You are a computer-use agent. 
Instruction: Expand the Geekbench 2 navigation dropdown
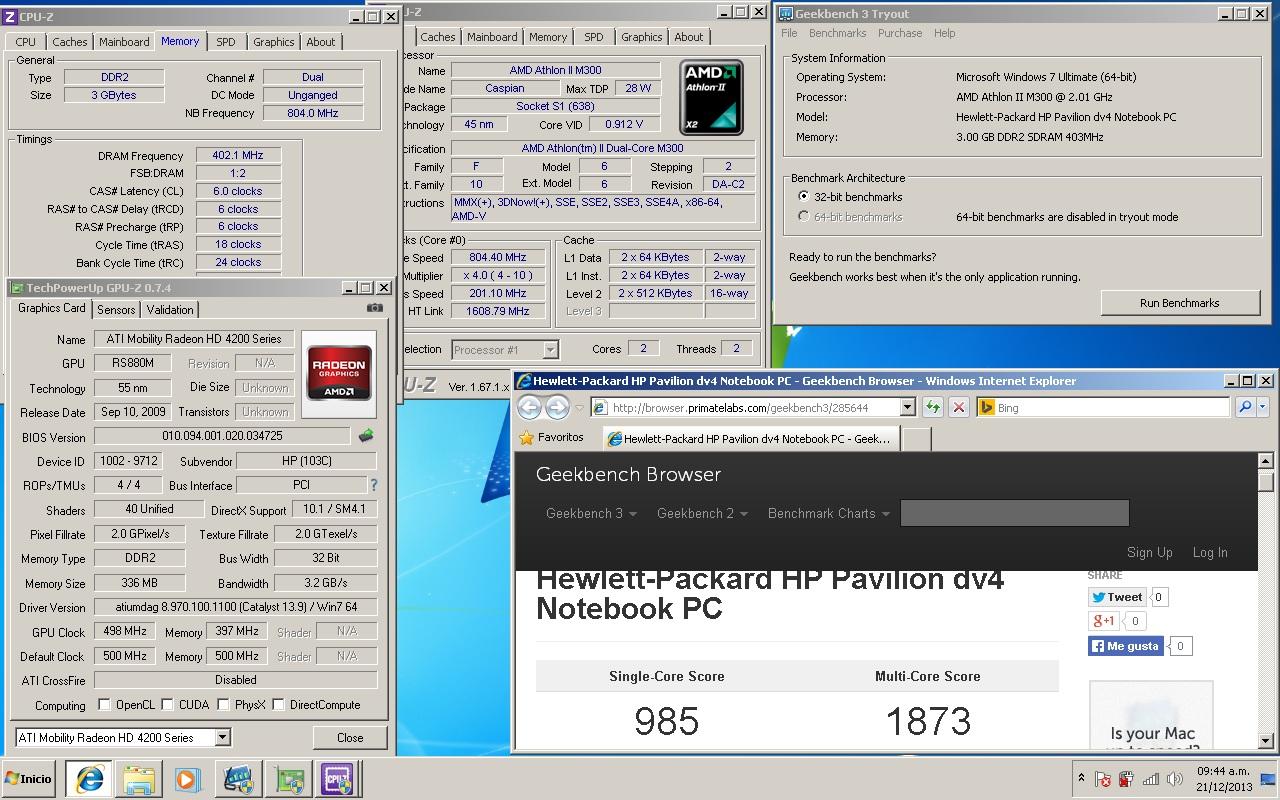pyautogui.click(x=702, y=513)
